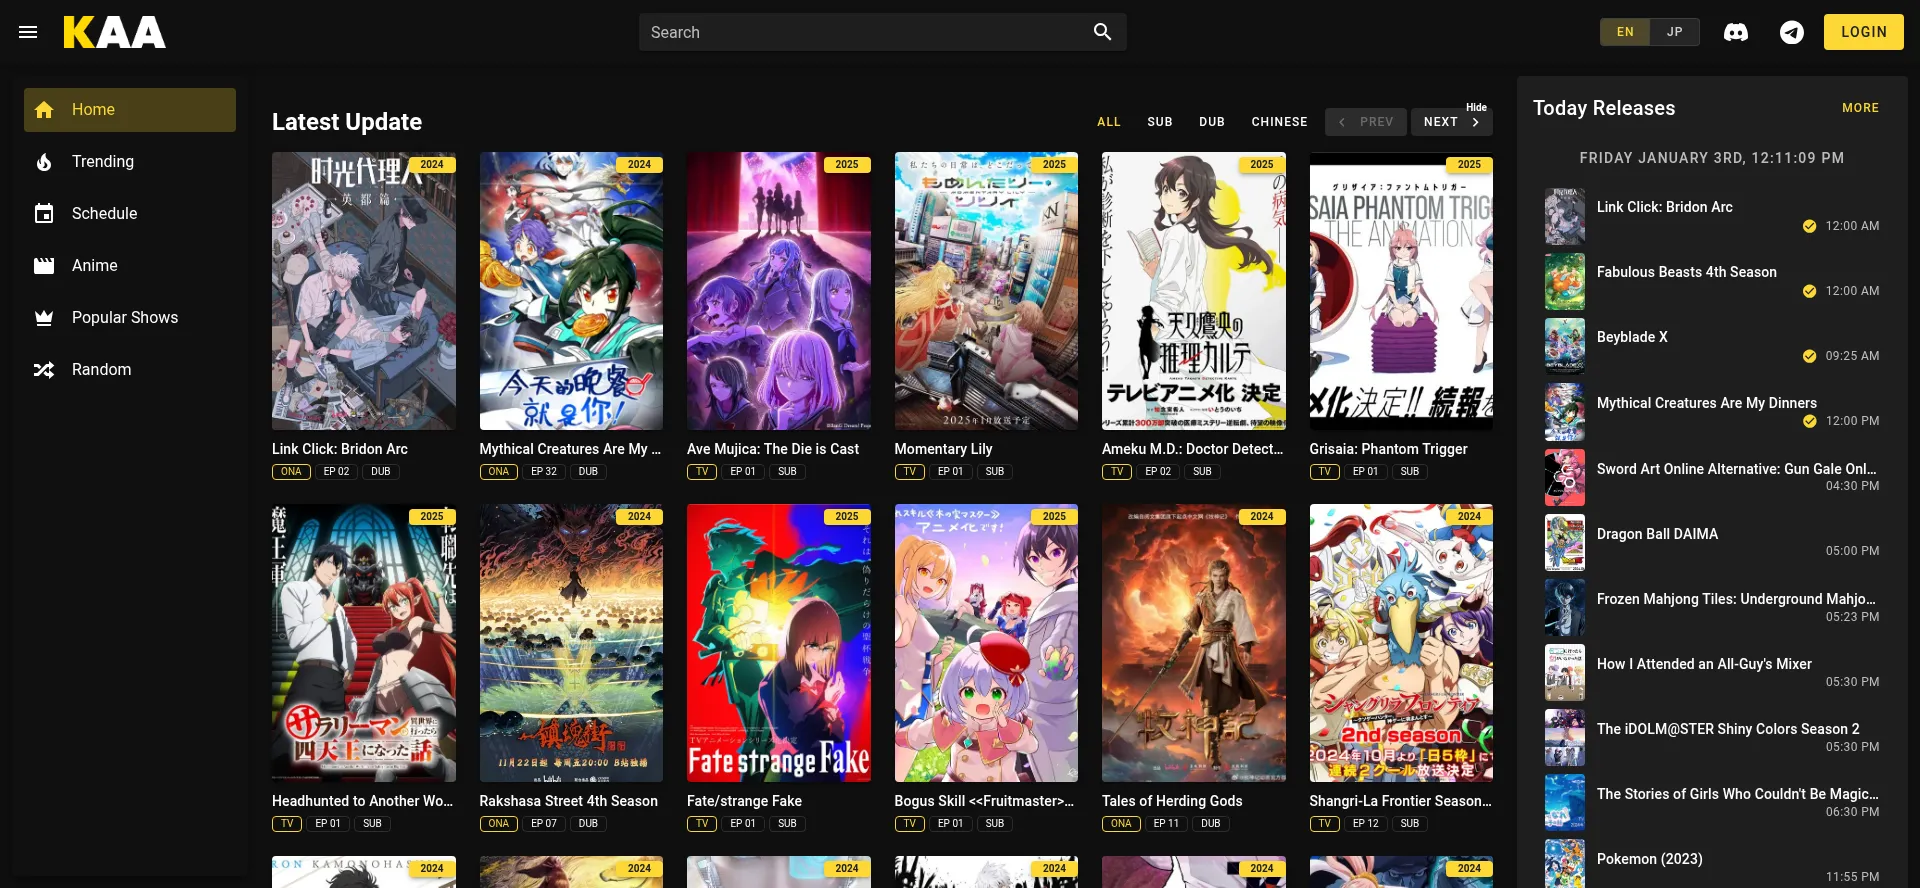Screen dimensions: 1920x888
Task: Open the Discord link icon
Action: tap(1736, 32)
